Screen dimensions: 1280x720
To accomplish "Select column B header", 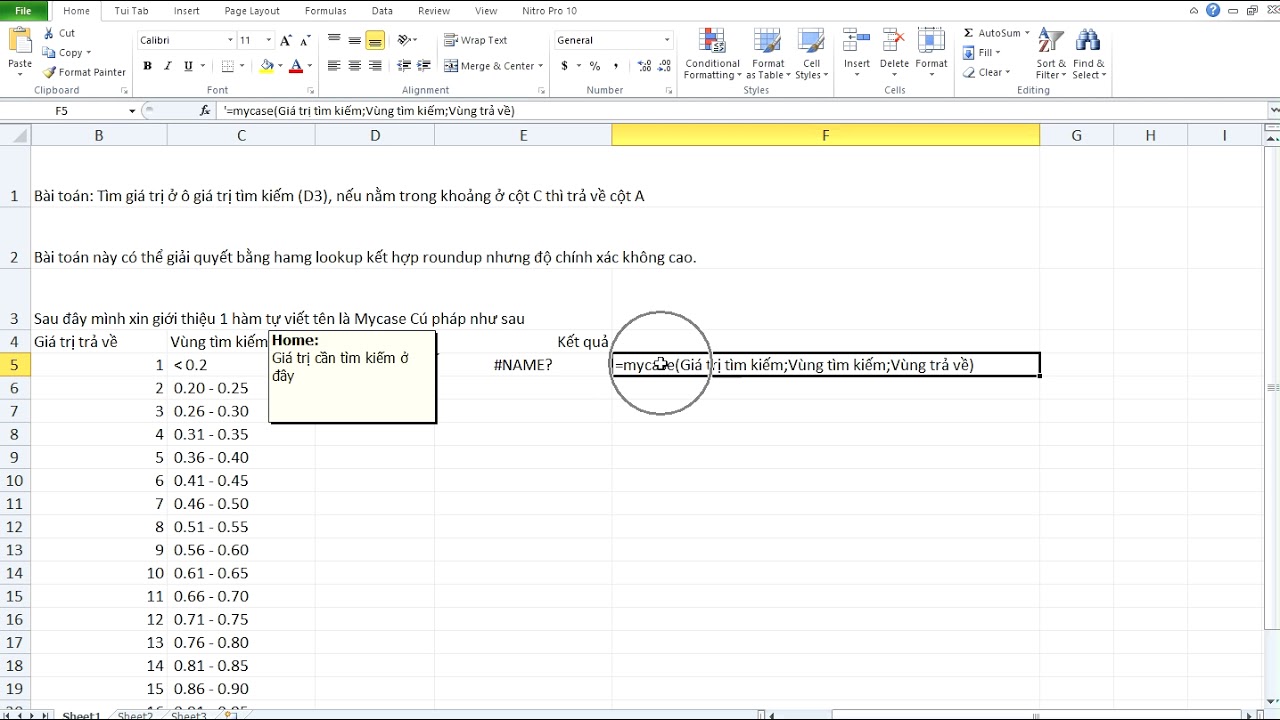I will [x=98, y=135].
